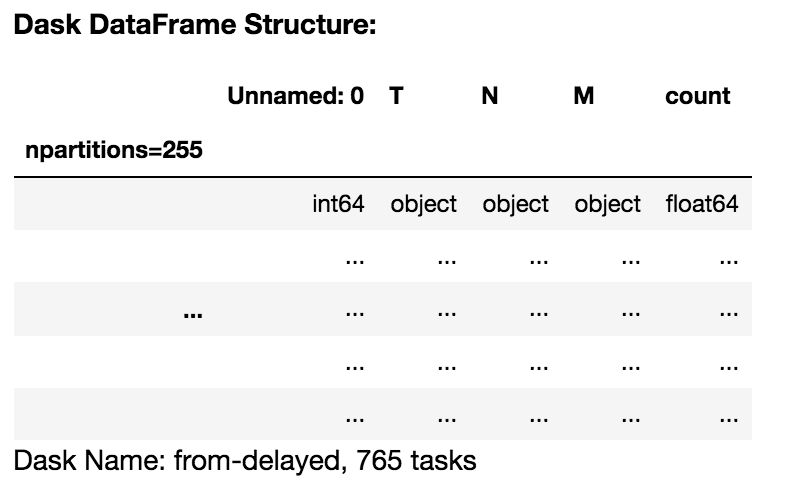Select the object dtype under N column
808x500 pixels.
515,204
